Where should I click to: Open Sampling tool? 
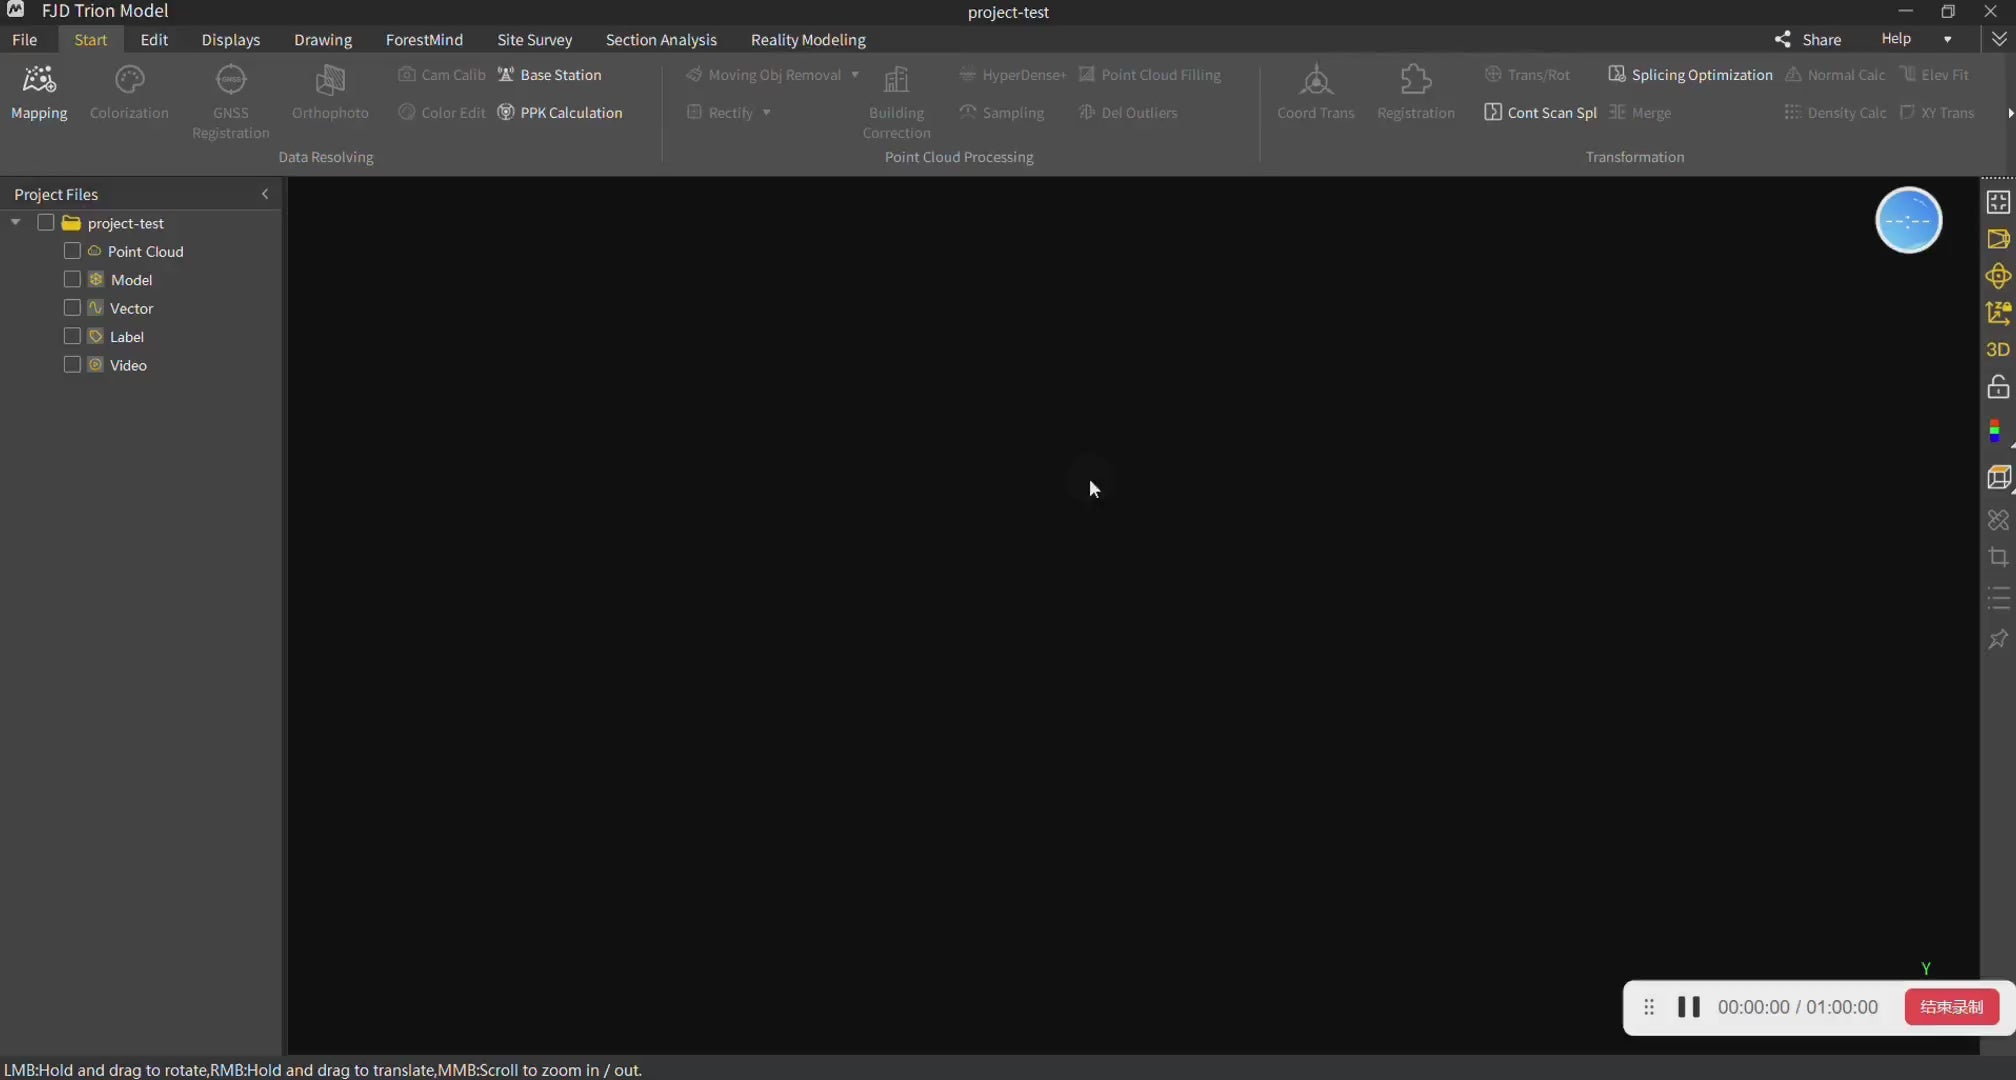click(1001, 113)
